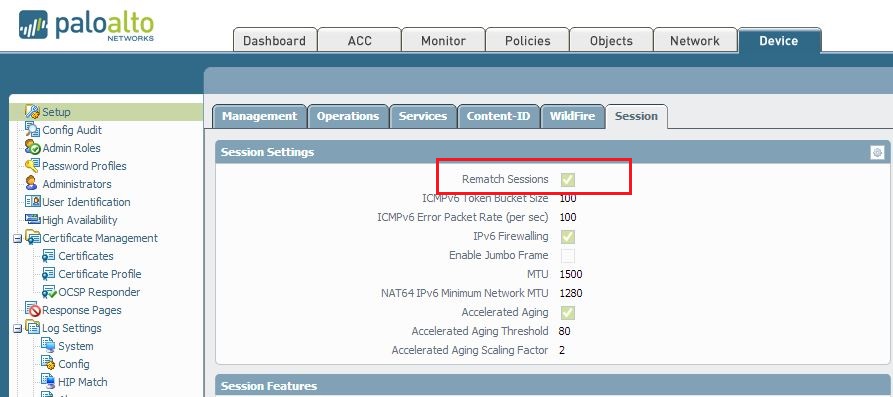893x397 pixels.
Task: Open Response Pages in the sidebar
Action: [x=81, y=310]
